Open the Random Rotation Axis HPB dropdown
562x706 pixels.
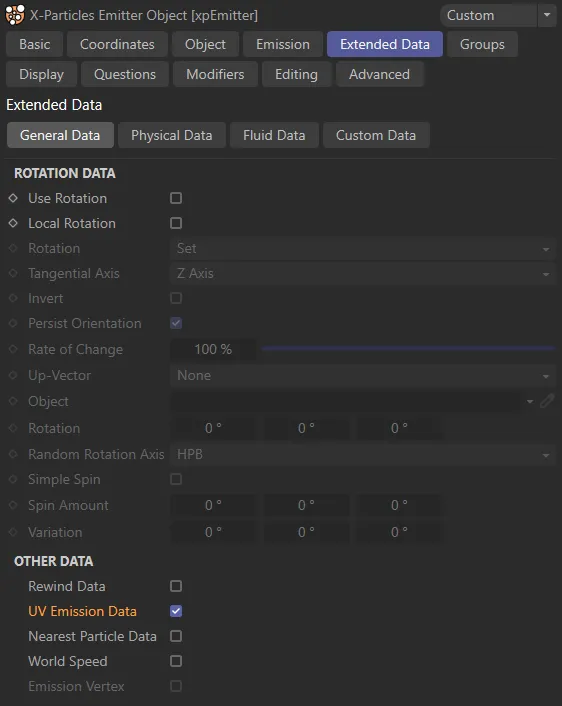coord(363,454)
